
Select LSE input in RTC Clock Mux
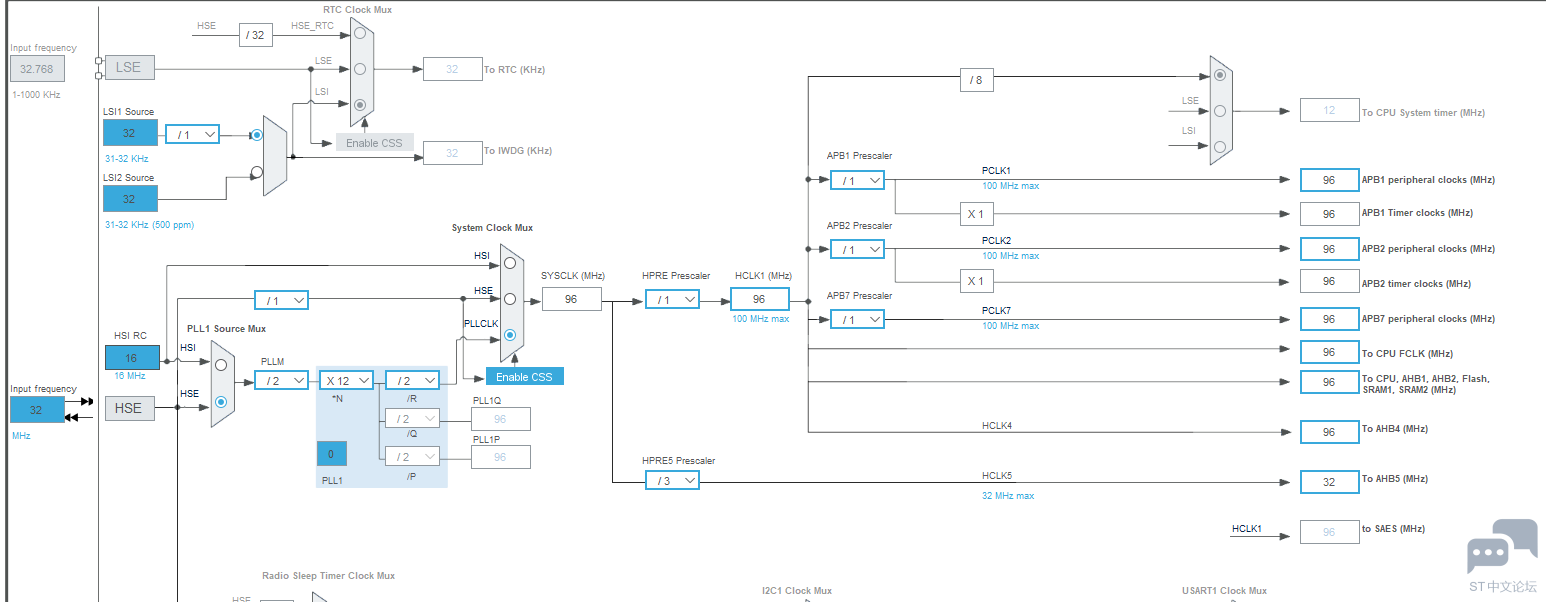pos(360,69)
